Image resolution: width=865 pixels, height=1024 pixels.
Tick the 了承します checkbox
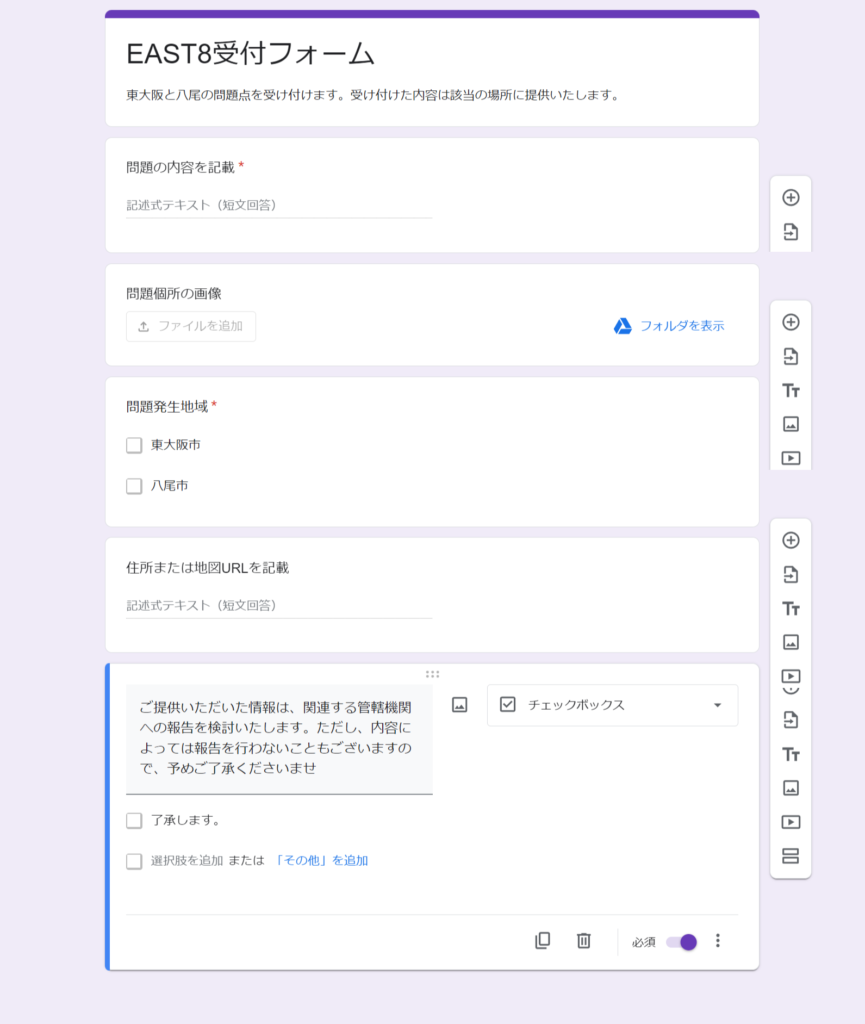coord(134,821)
